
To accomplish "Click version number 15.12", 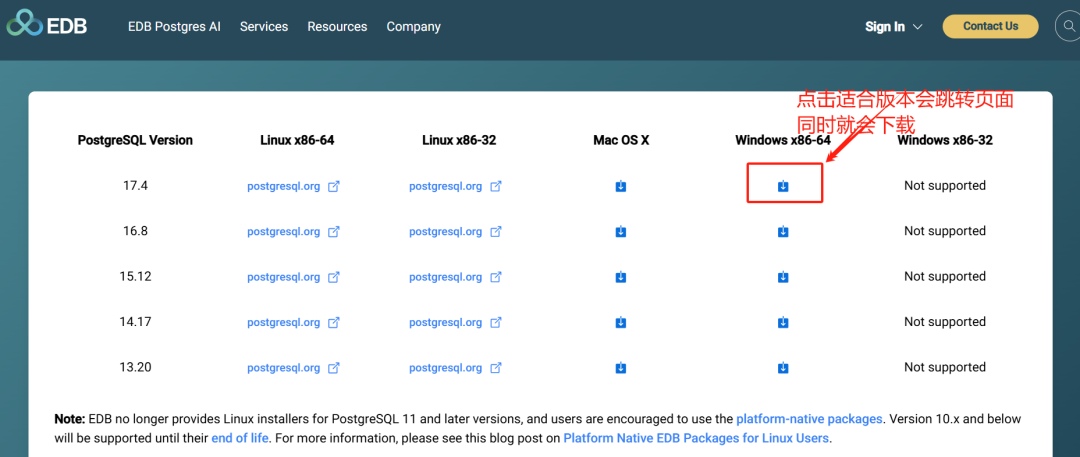I will click(135, 277).
